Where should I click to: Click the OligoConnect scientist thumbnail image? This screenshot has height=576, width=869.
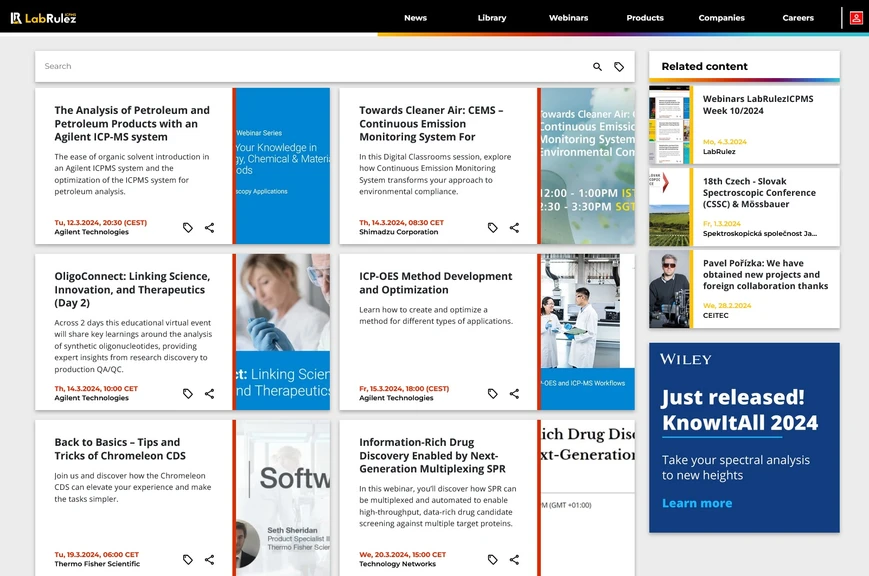pyautogui.click(x=283, y=332)
